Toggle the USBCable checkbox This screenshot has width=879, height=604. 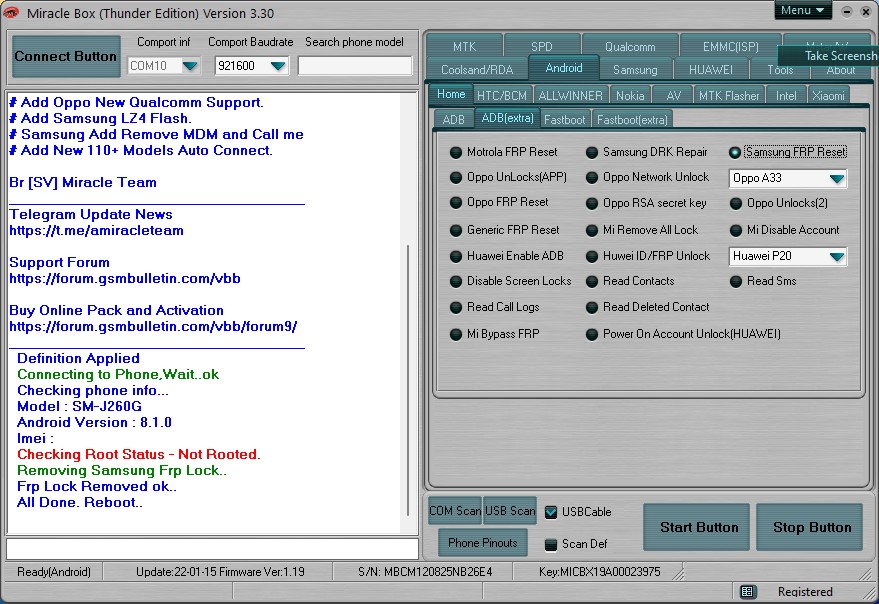pos(551,512)
